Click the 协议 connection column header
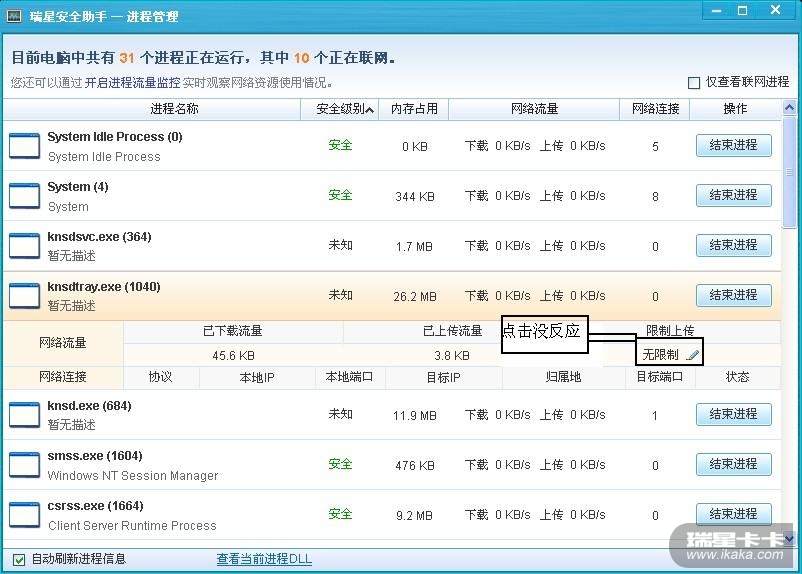Viewport: 802px width, 574px height. 160,377
